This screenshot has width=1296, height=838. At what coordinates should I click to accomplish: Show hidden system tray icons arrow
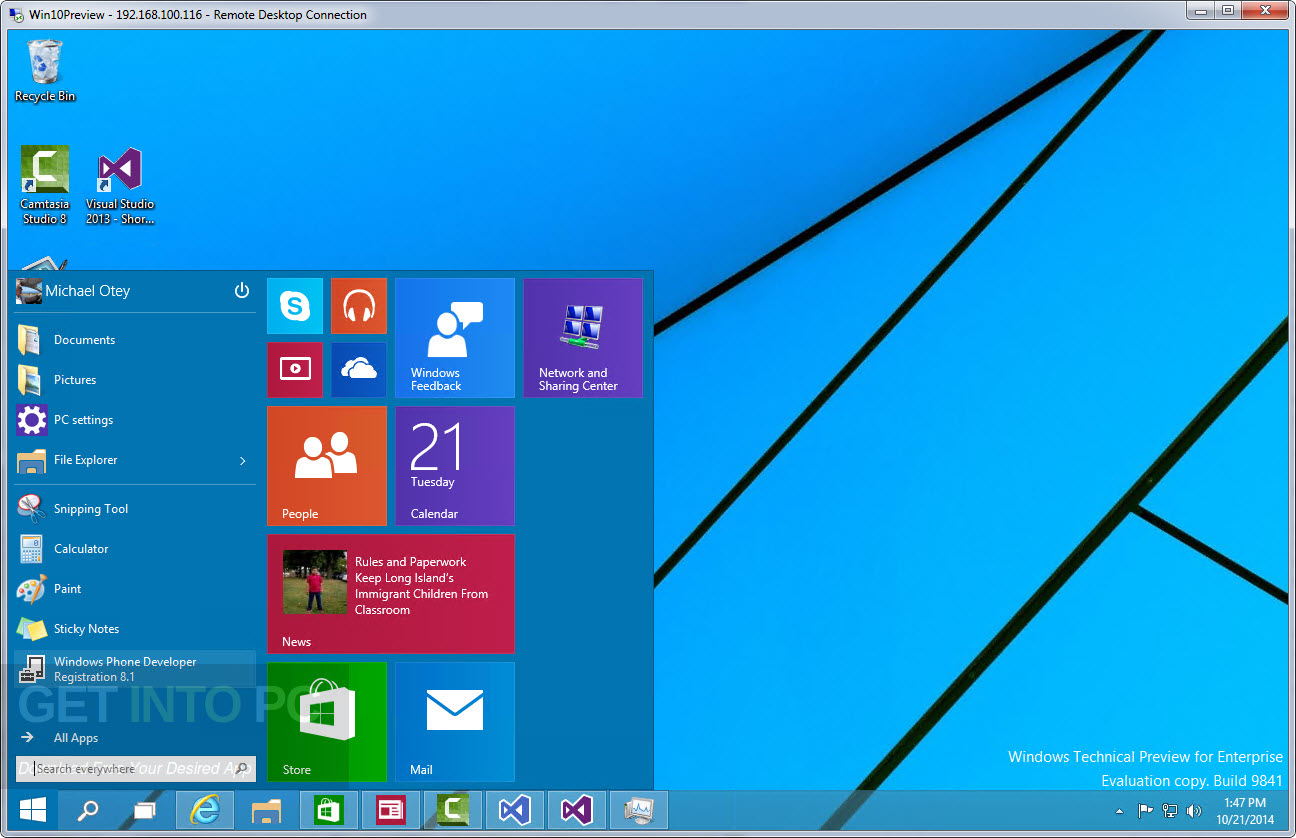[1119, 811]
